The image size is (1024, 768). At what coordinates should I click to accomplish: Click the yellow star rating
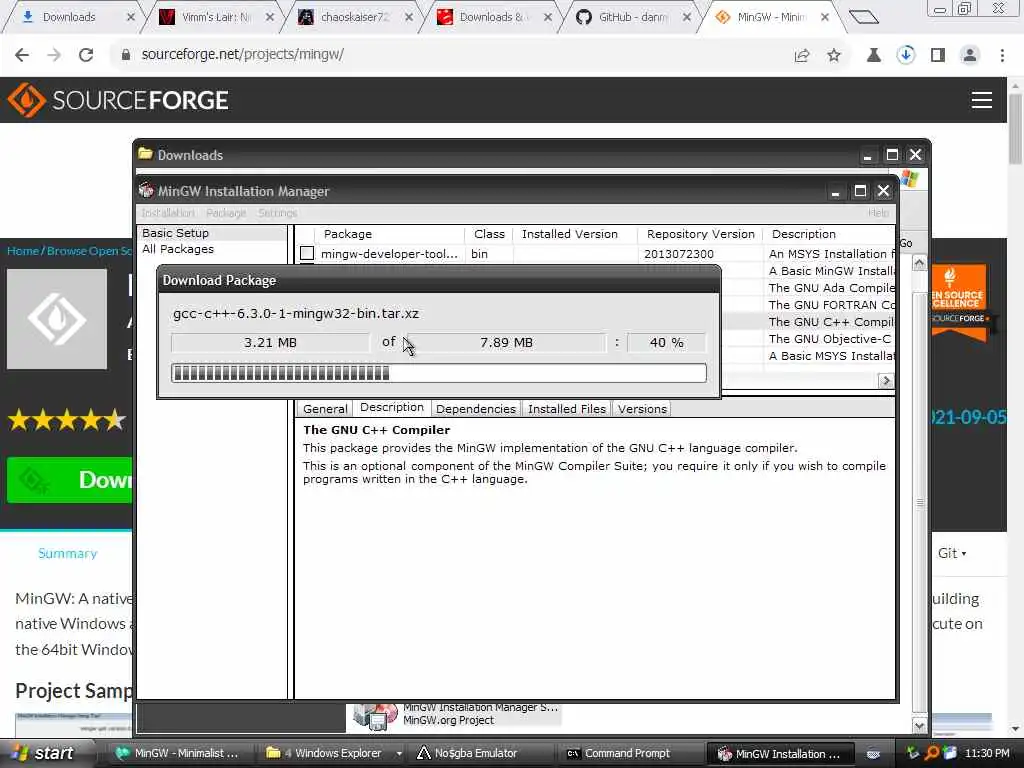point(67,419)
